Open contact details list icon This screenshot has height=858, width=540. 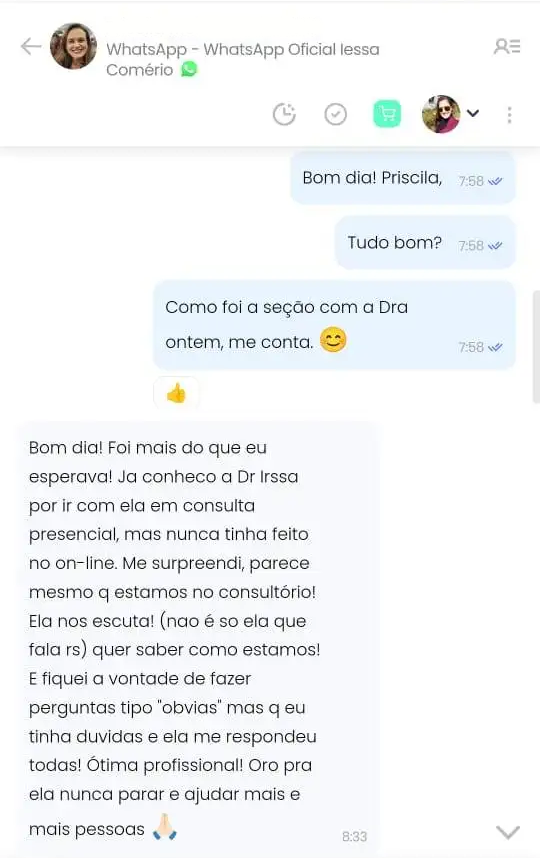pos(507,47)
